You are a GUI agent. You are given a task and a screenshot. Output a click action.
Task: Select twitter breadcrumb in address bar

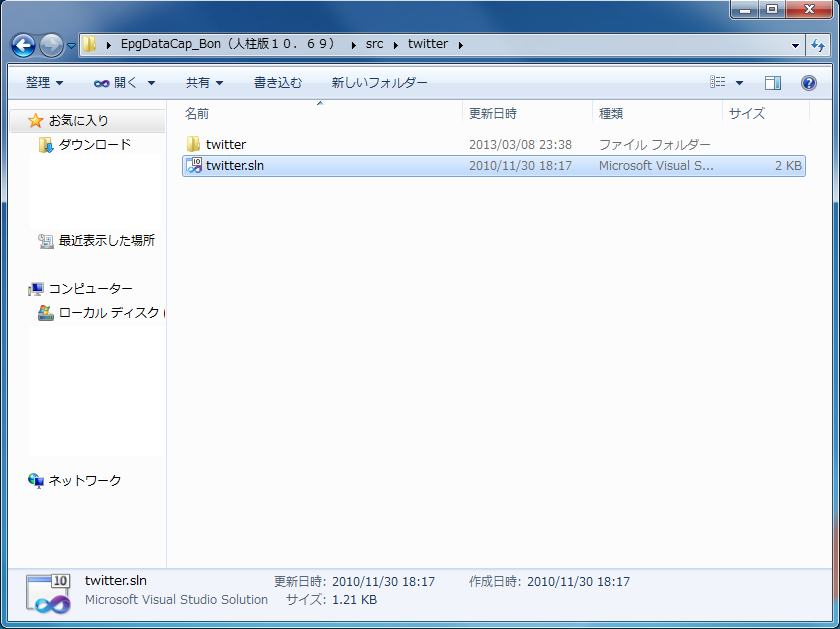[428, 44]
